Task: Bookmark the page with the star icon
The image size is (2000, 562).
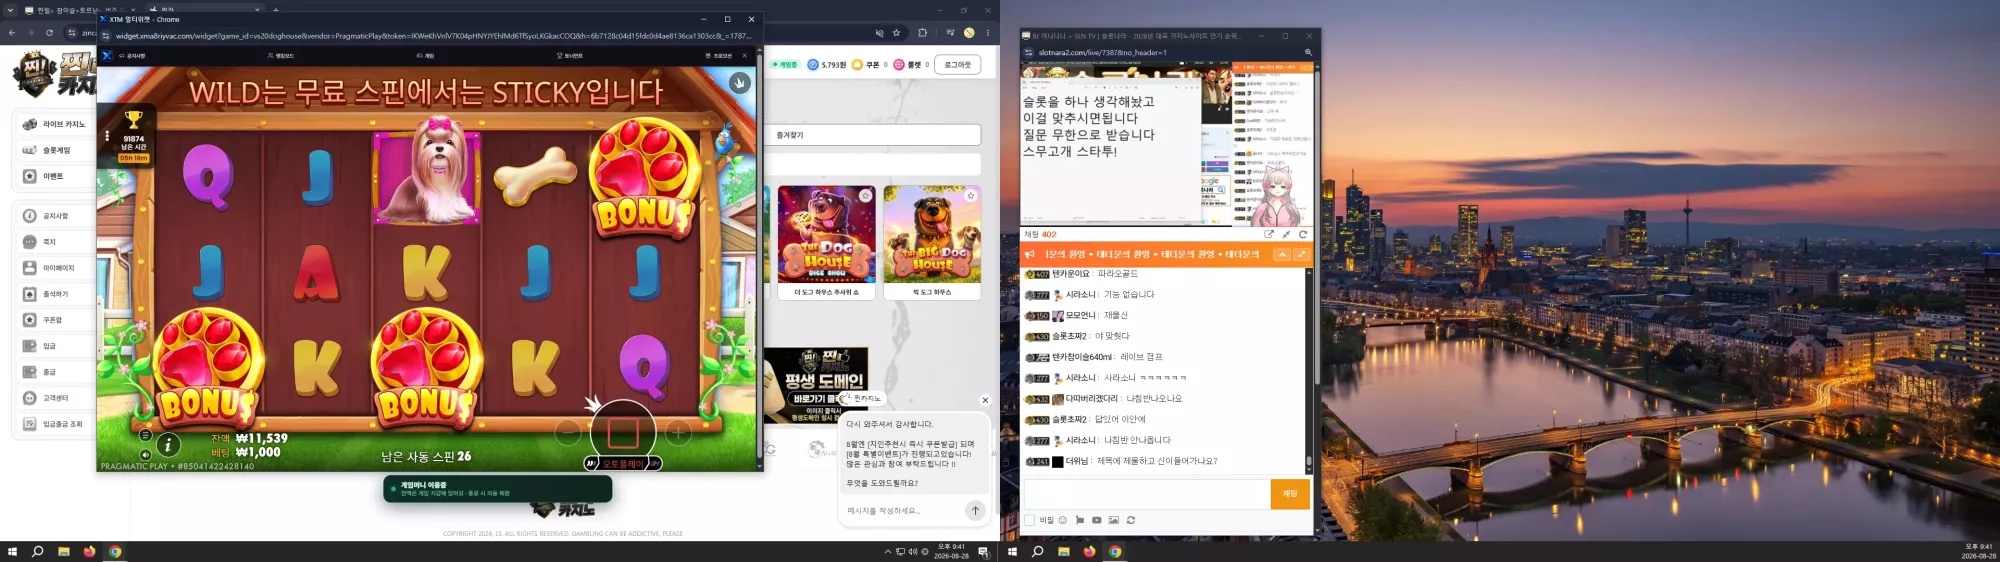Action: (x=897, y=33)
